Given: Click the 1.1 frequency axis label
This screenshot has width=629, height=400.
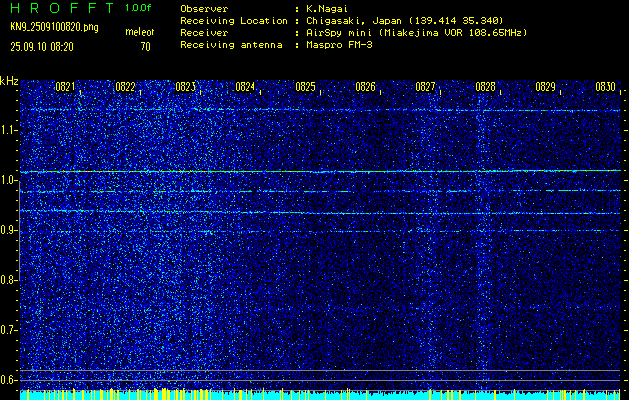Looking at the screenshot, I should (8, 130).
